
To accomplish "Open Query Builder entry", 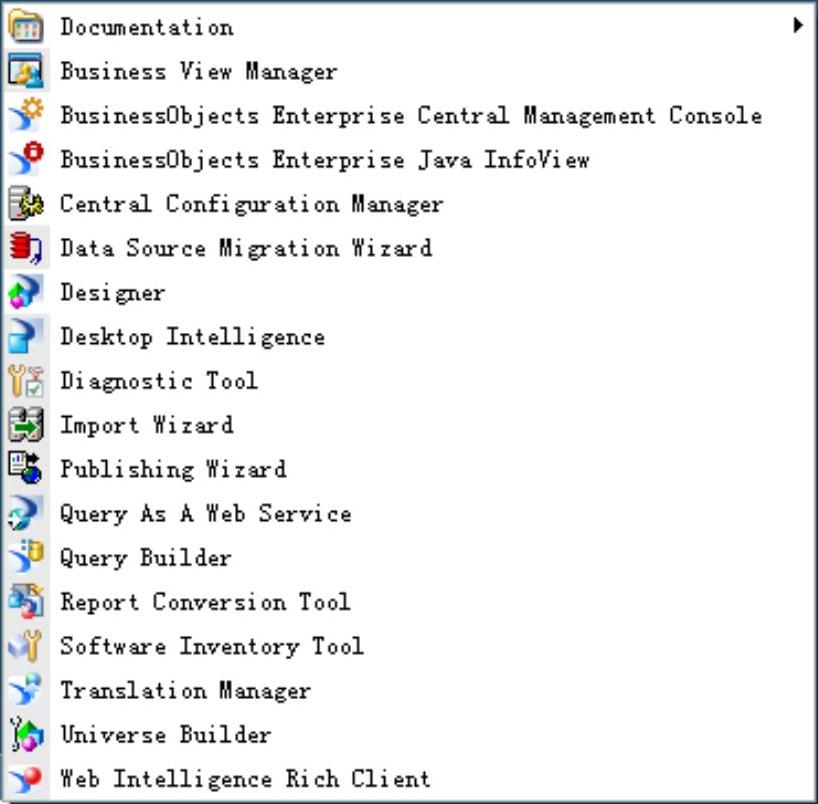I will 146,558.
